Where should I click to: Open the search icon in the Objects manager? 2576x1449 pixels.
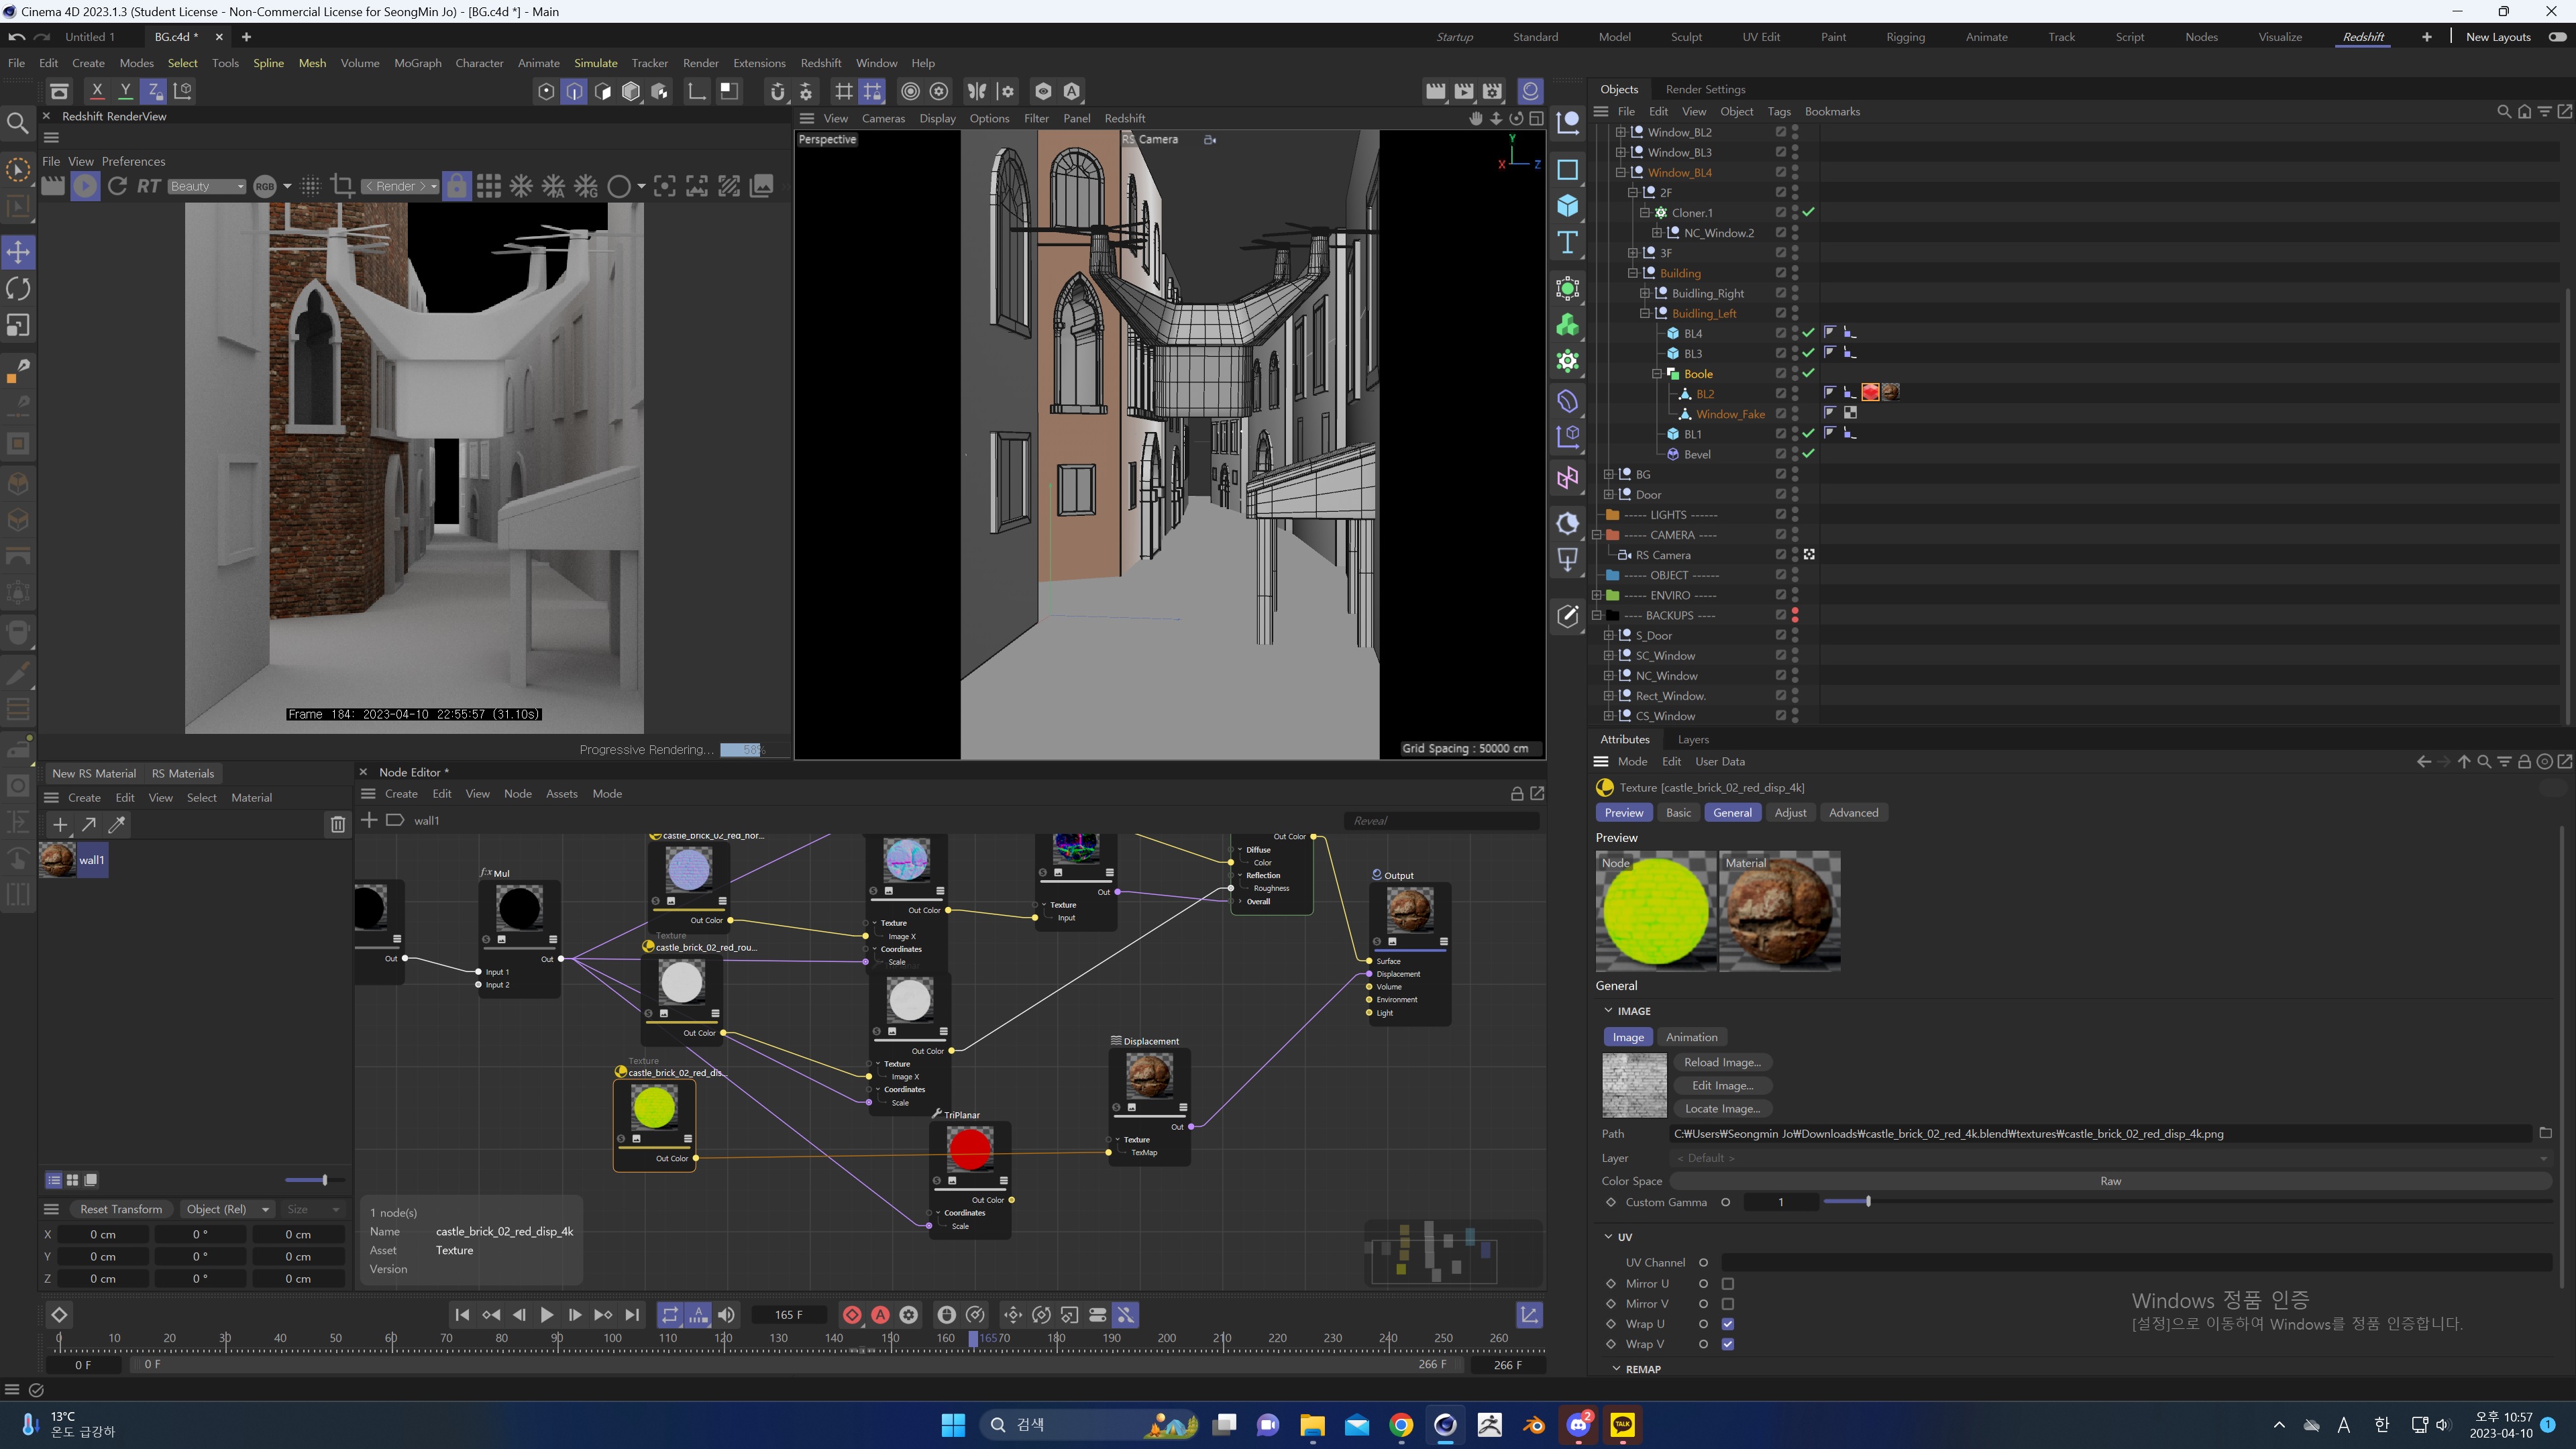pos(2504,112)
